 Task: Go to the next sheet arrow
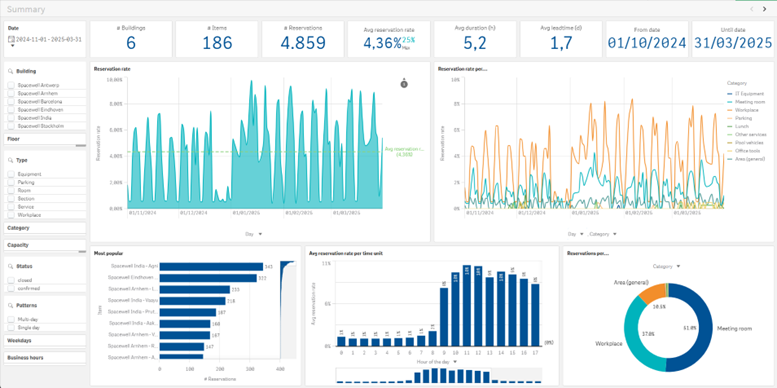tap(765, 9)
